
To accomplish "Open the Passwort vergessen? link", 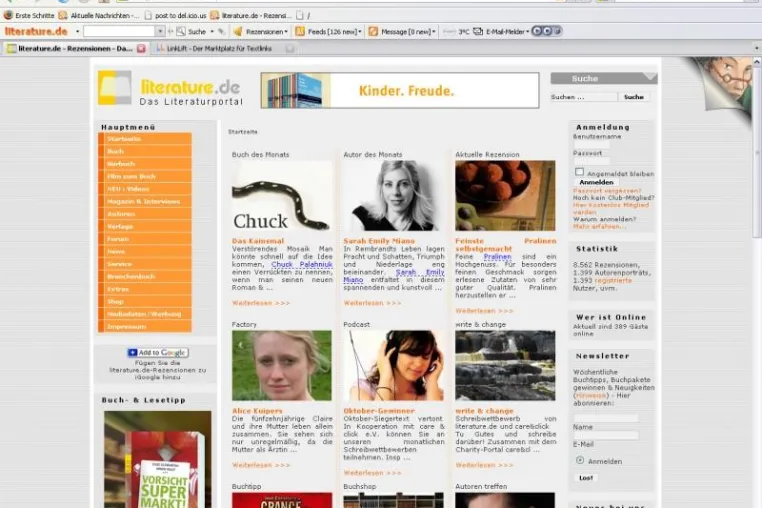I will click(x=607, y=191).
